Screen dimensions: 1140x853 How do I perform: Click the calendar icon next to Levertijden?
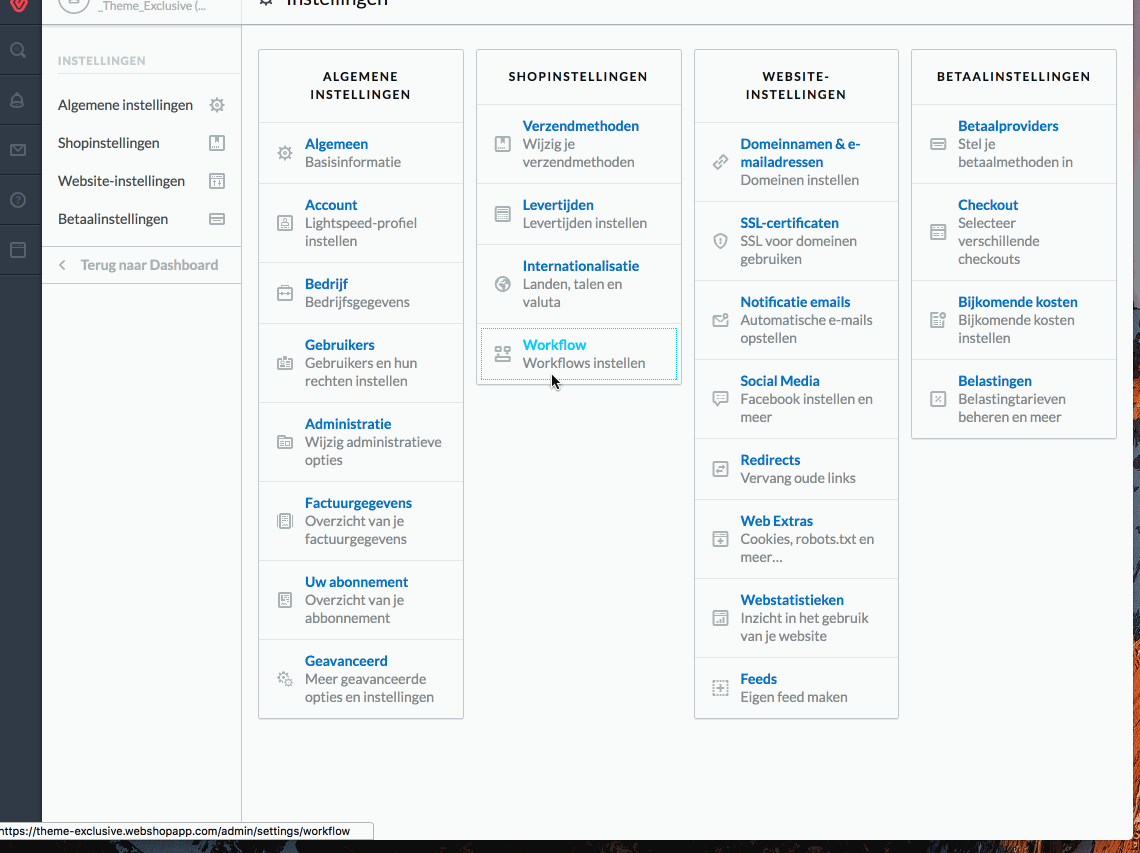tap(502, 214)
